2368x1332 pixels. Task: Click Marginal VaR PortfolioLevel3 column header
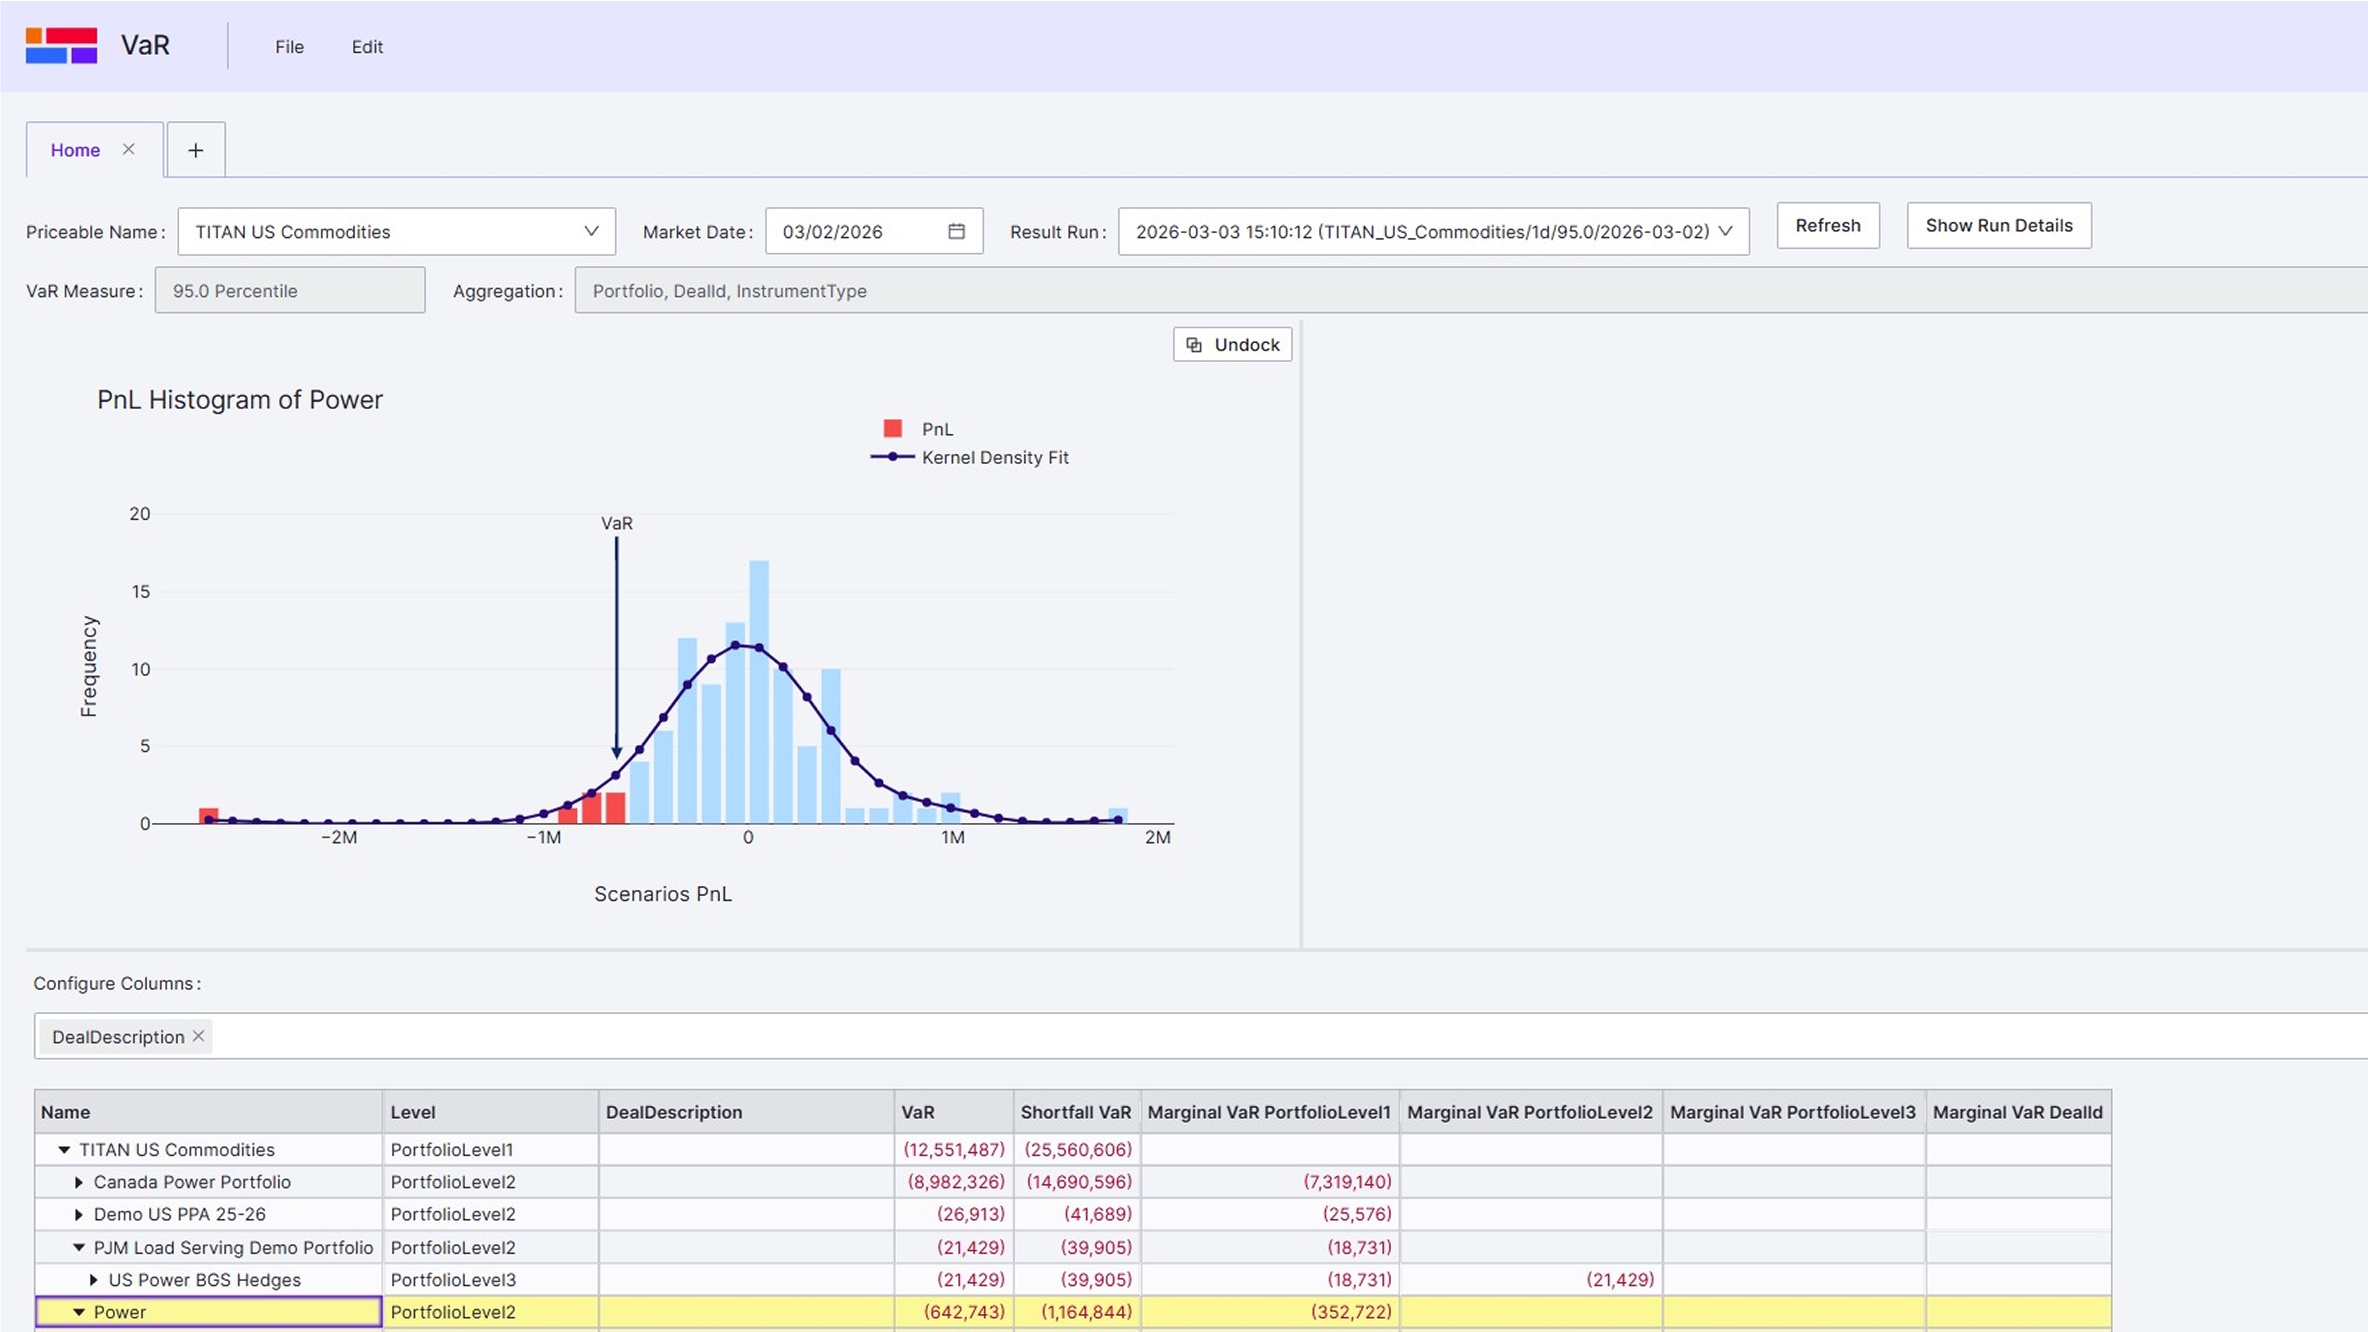(x=1794, y=1112)
